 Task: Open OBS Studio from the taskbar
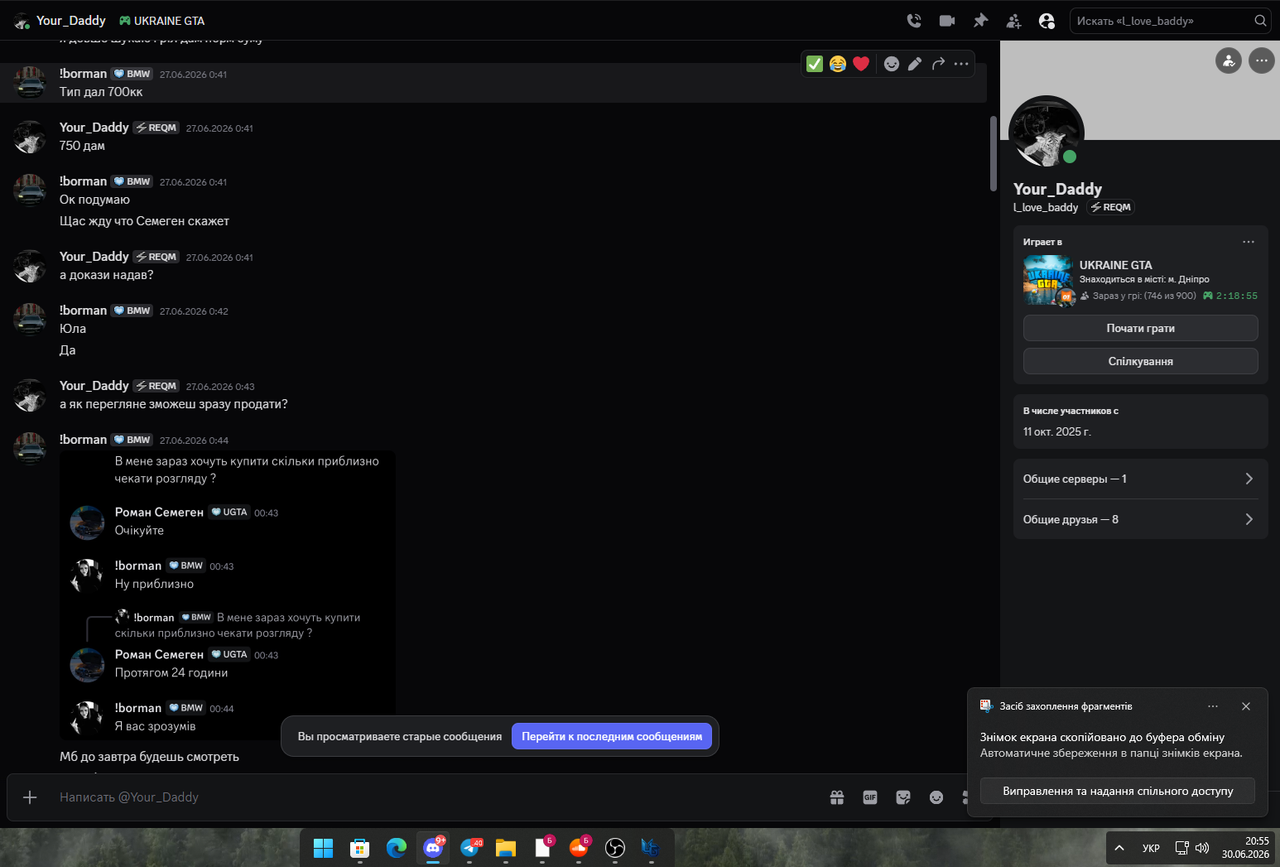coord(615,848)
